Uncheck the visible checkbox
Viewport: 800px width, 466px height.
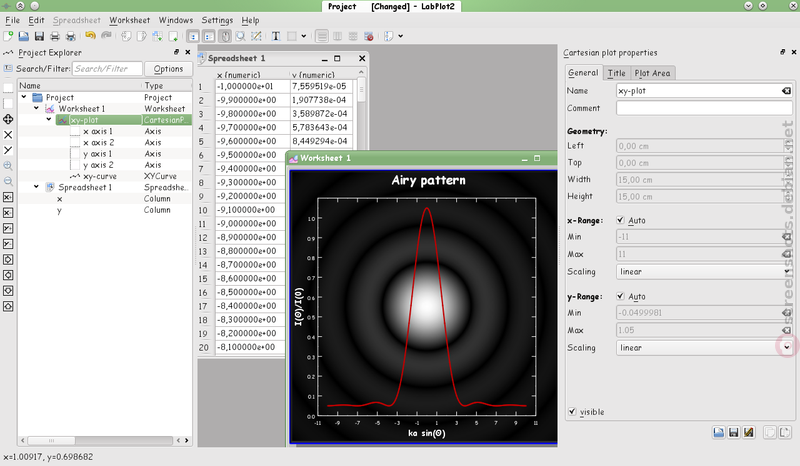coord(572,411)
